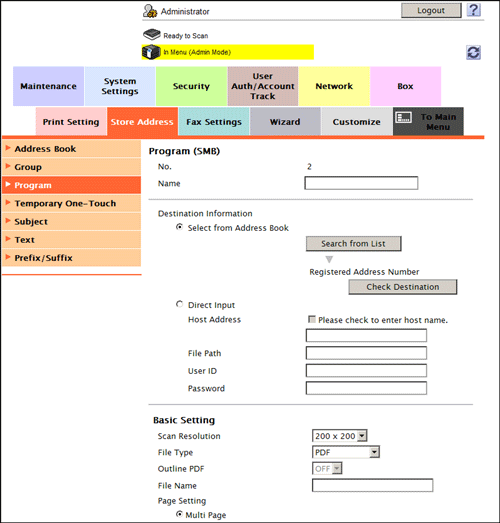Open the File Type dropdown
The height and width of the screenshot is (523, 500).
(x=346, y=452)
